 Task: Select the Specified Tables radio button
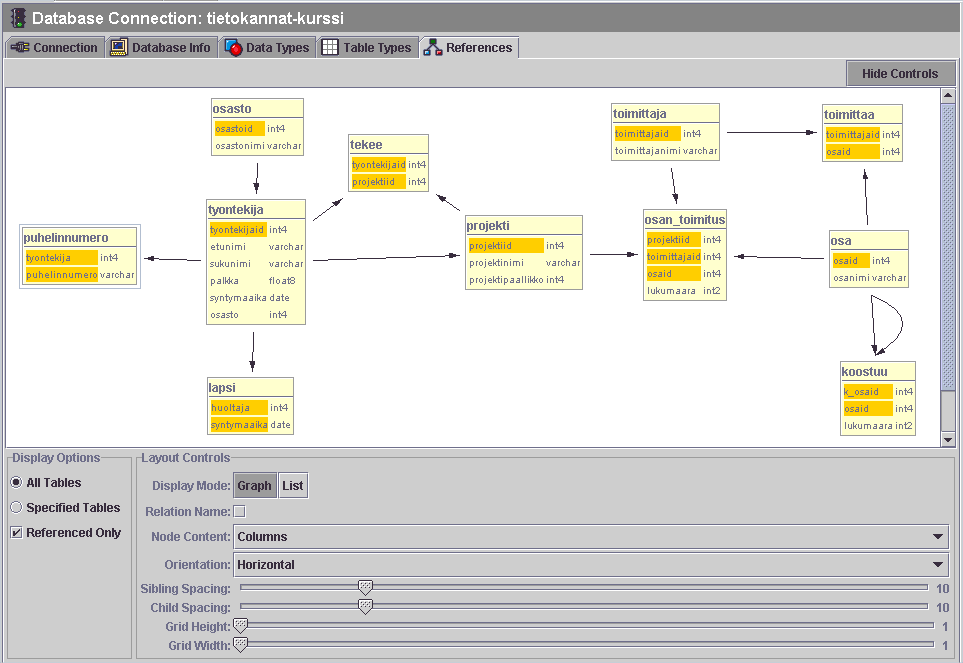17,508
